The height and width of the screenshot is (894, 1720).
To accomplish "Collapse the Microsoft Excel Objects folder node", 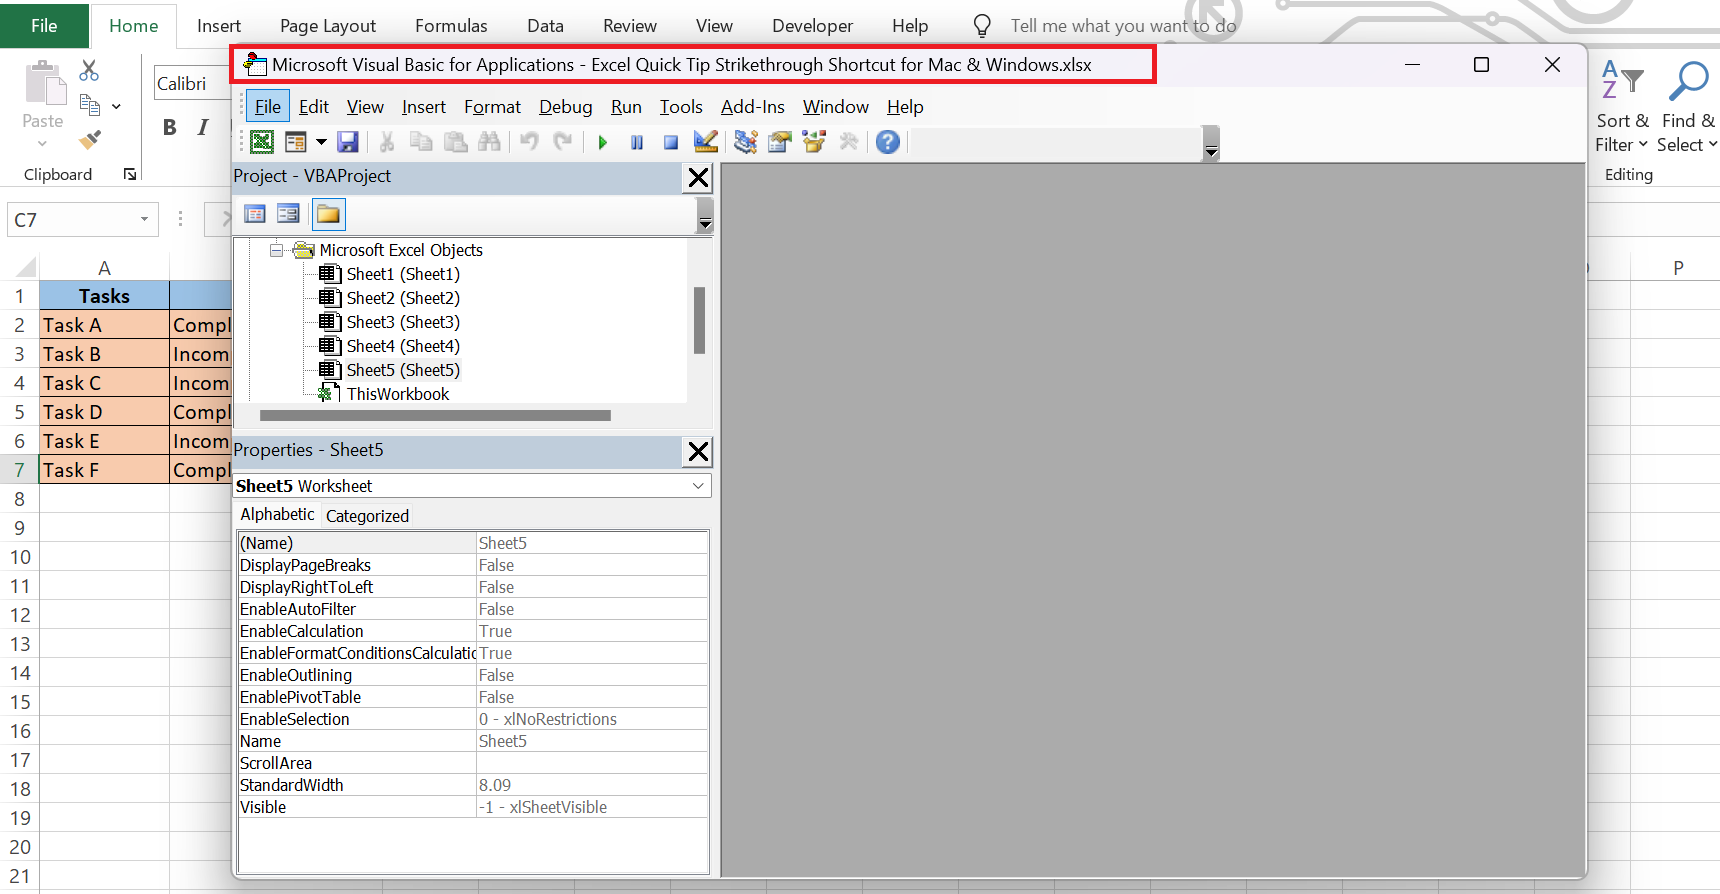I will point(276,250).
